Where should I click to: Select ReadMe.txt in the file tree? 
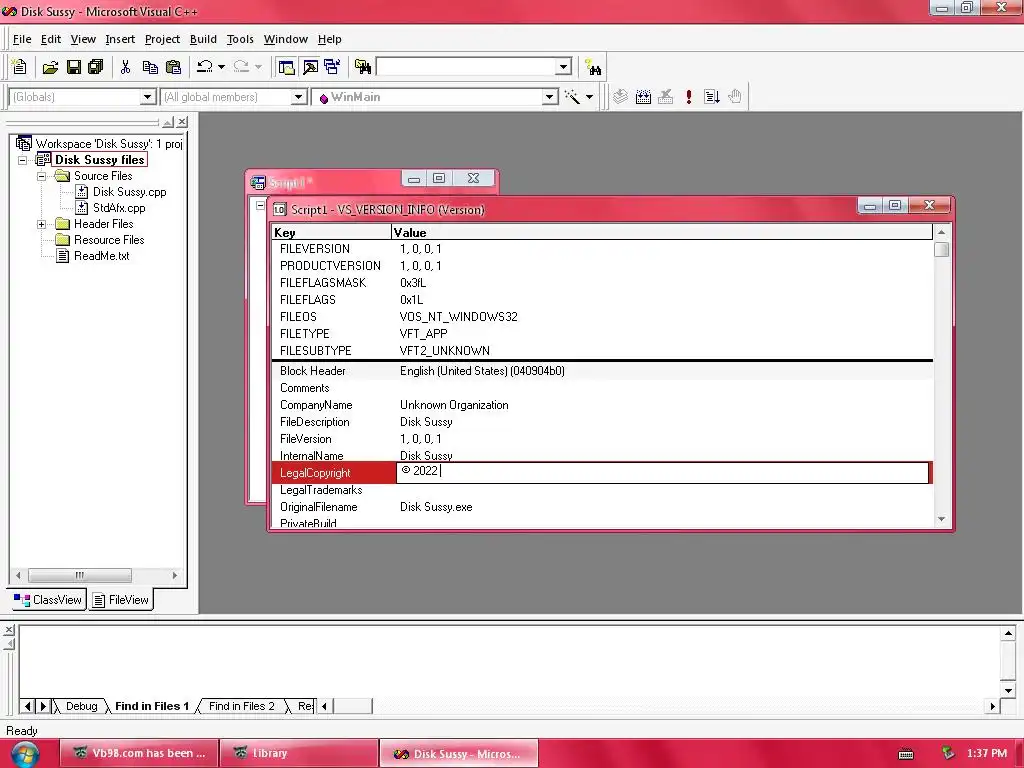(101, 256)
